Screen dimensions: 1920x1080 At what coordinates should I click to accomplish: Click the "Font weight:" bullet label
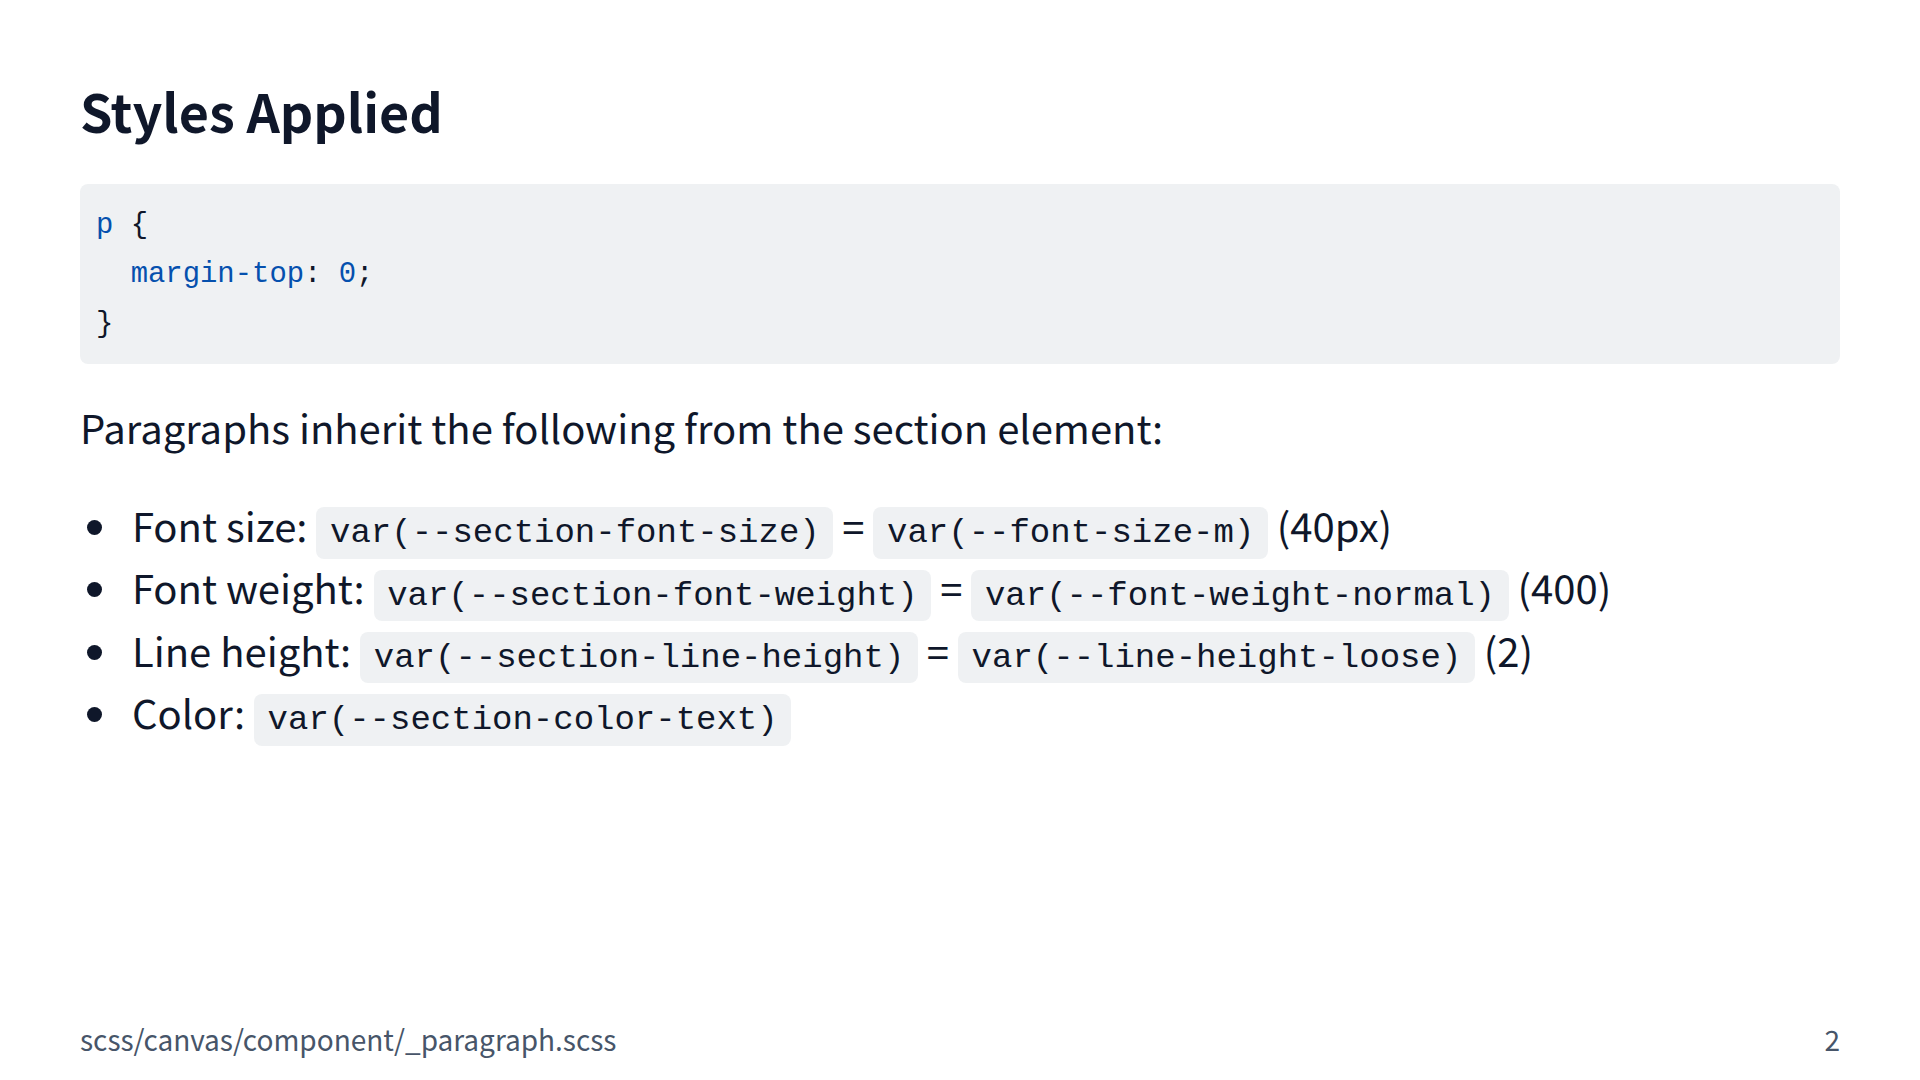[x=248, y=591]
